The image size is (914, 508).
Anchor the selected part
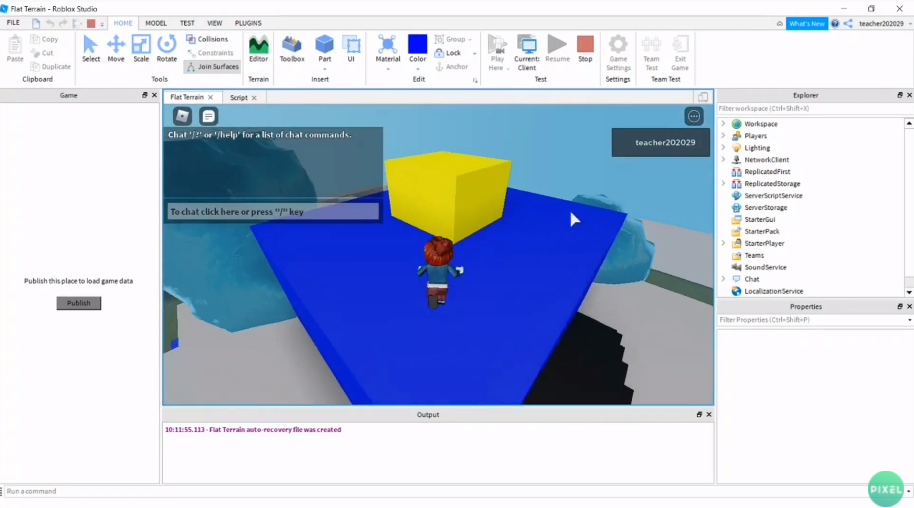click(452, 66)
